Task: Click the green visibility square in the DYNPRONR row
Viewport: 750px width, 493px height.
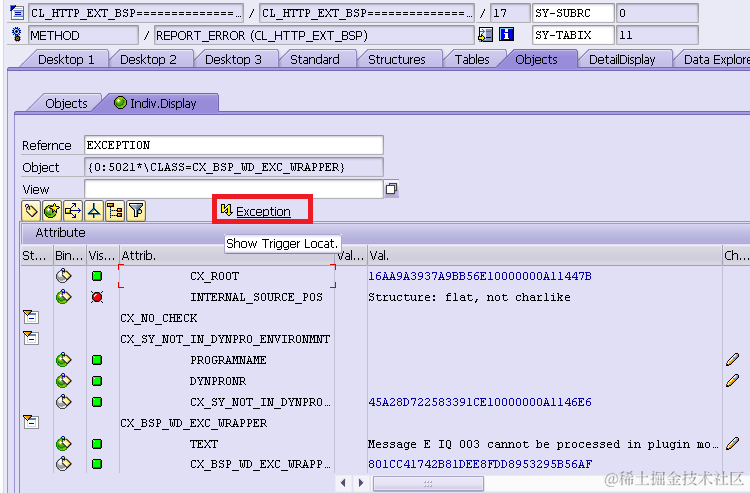Action: pos(97,381)
